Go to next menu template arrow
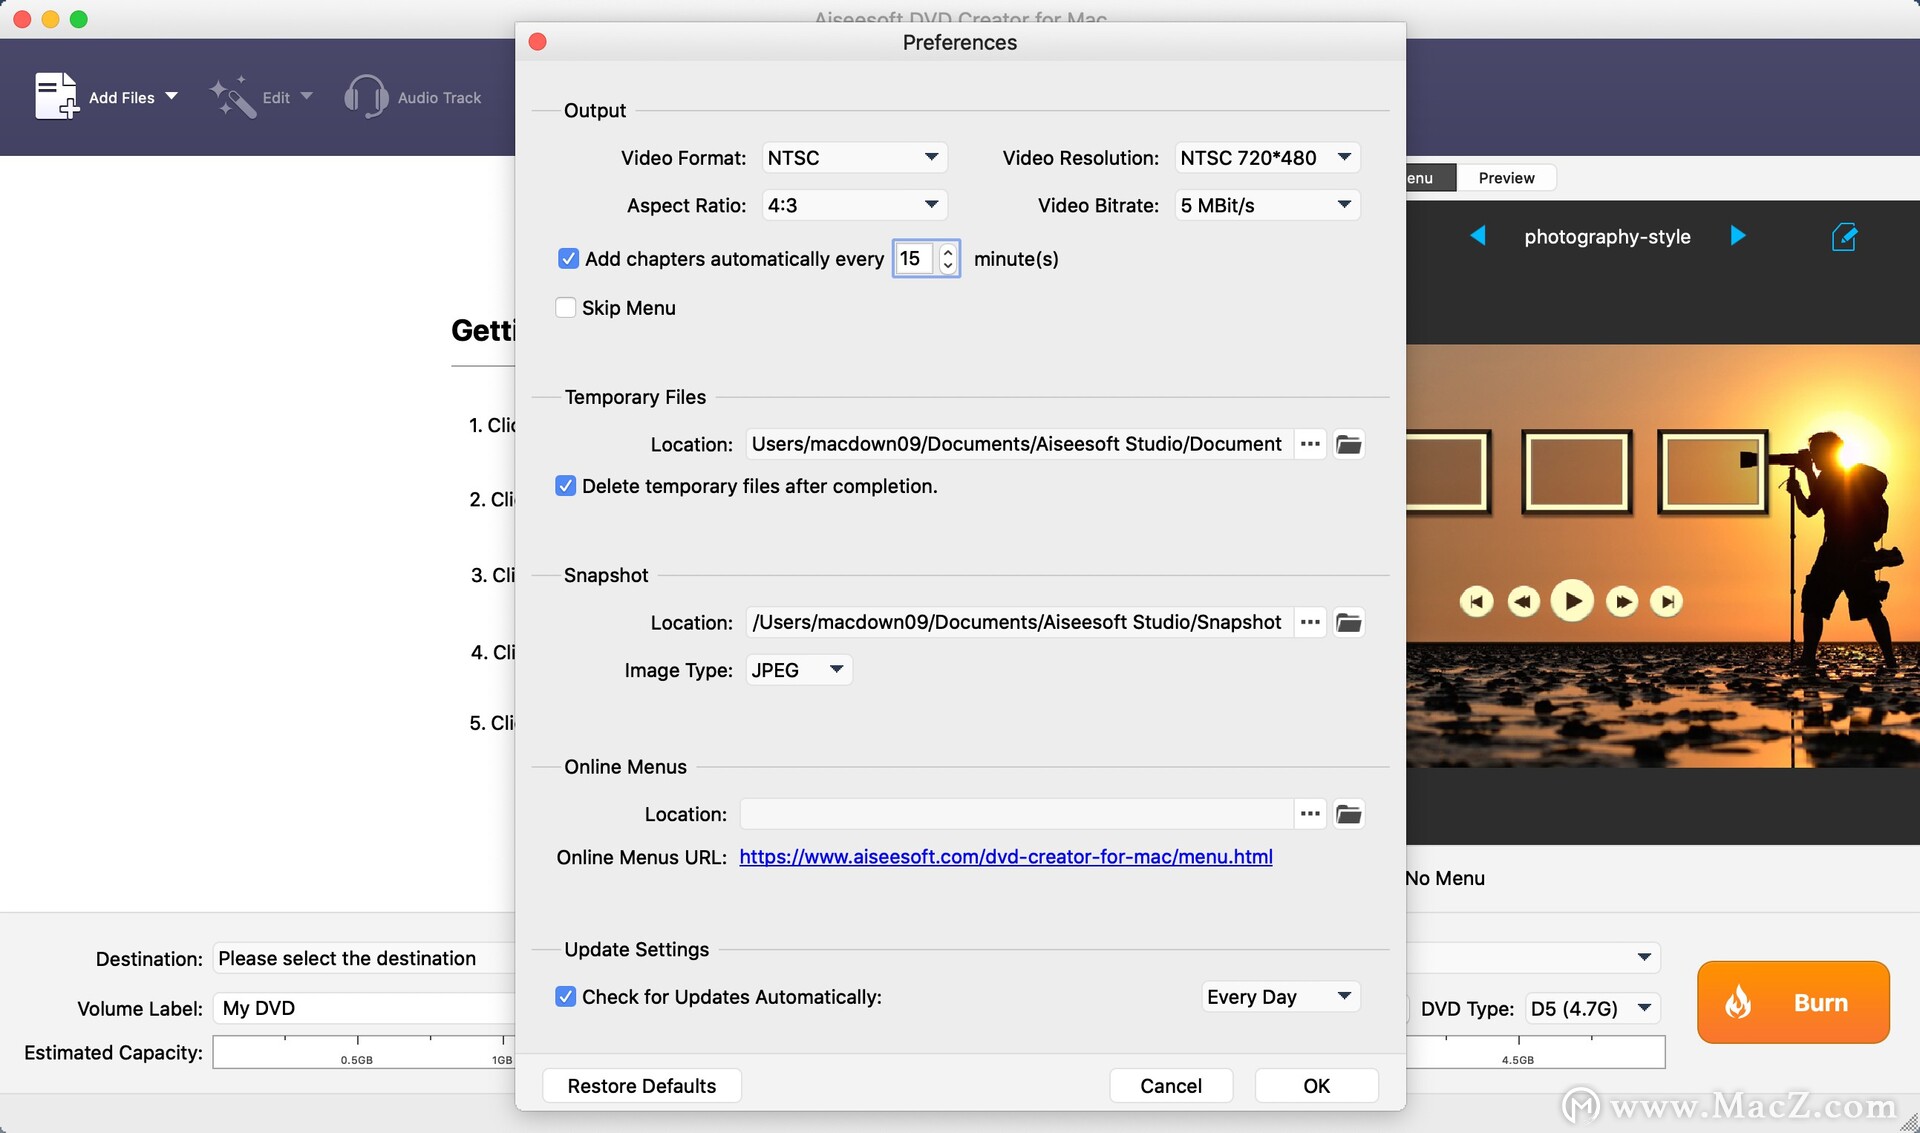This screenshot has height=1133, width=1920. pos(1738,236)
